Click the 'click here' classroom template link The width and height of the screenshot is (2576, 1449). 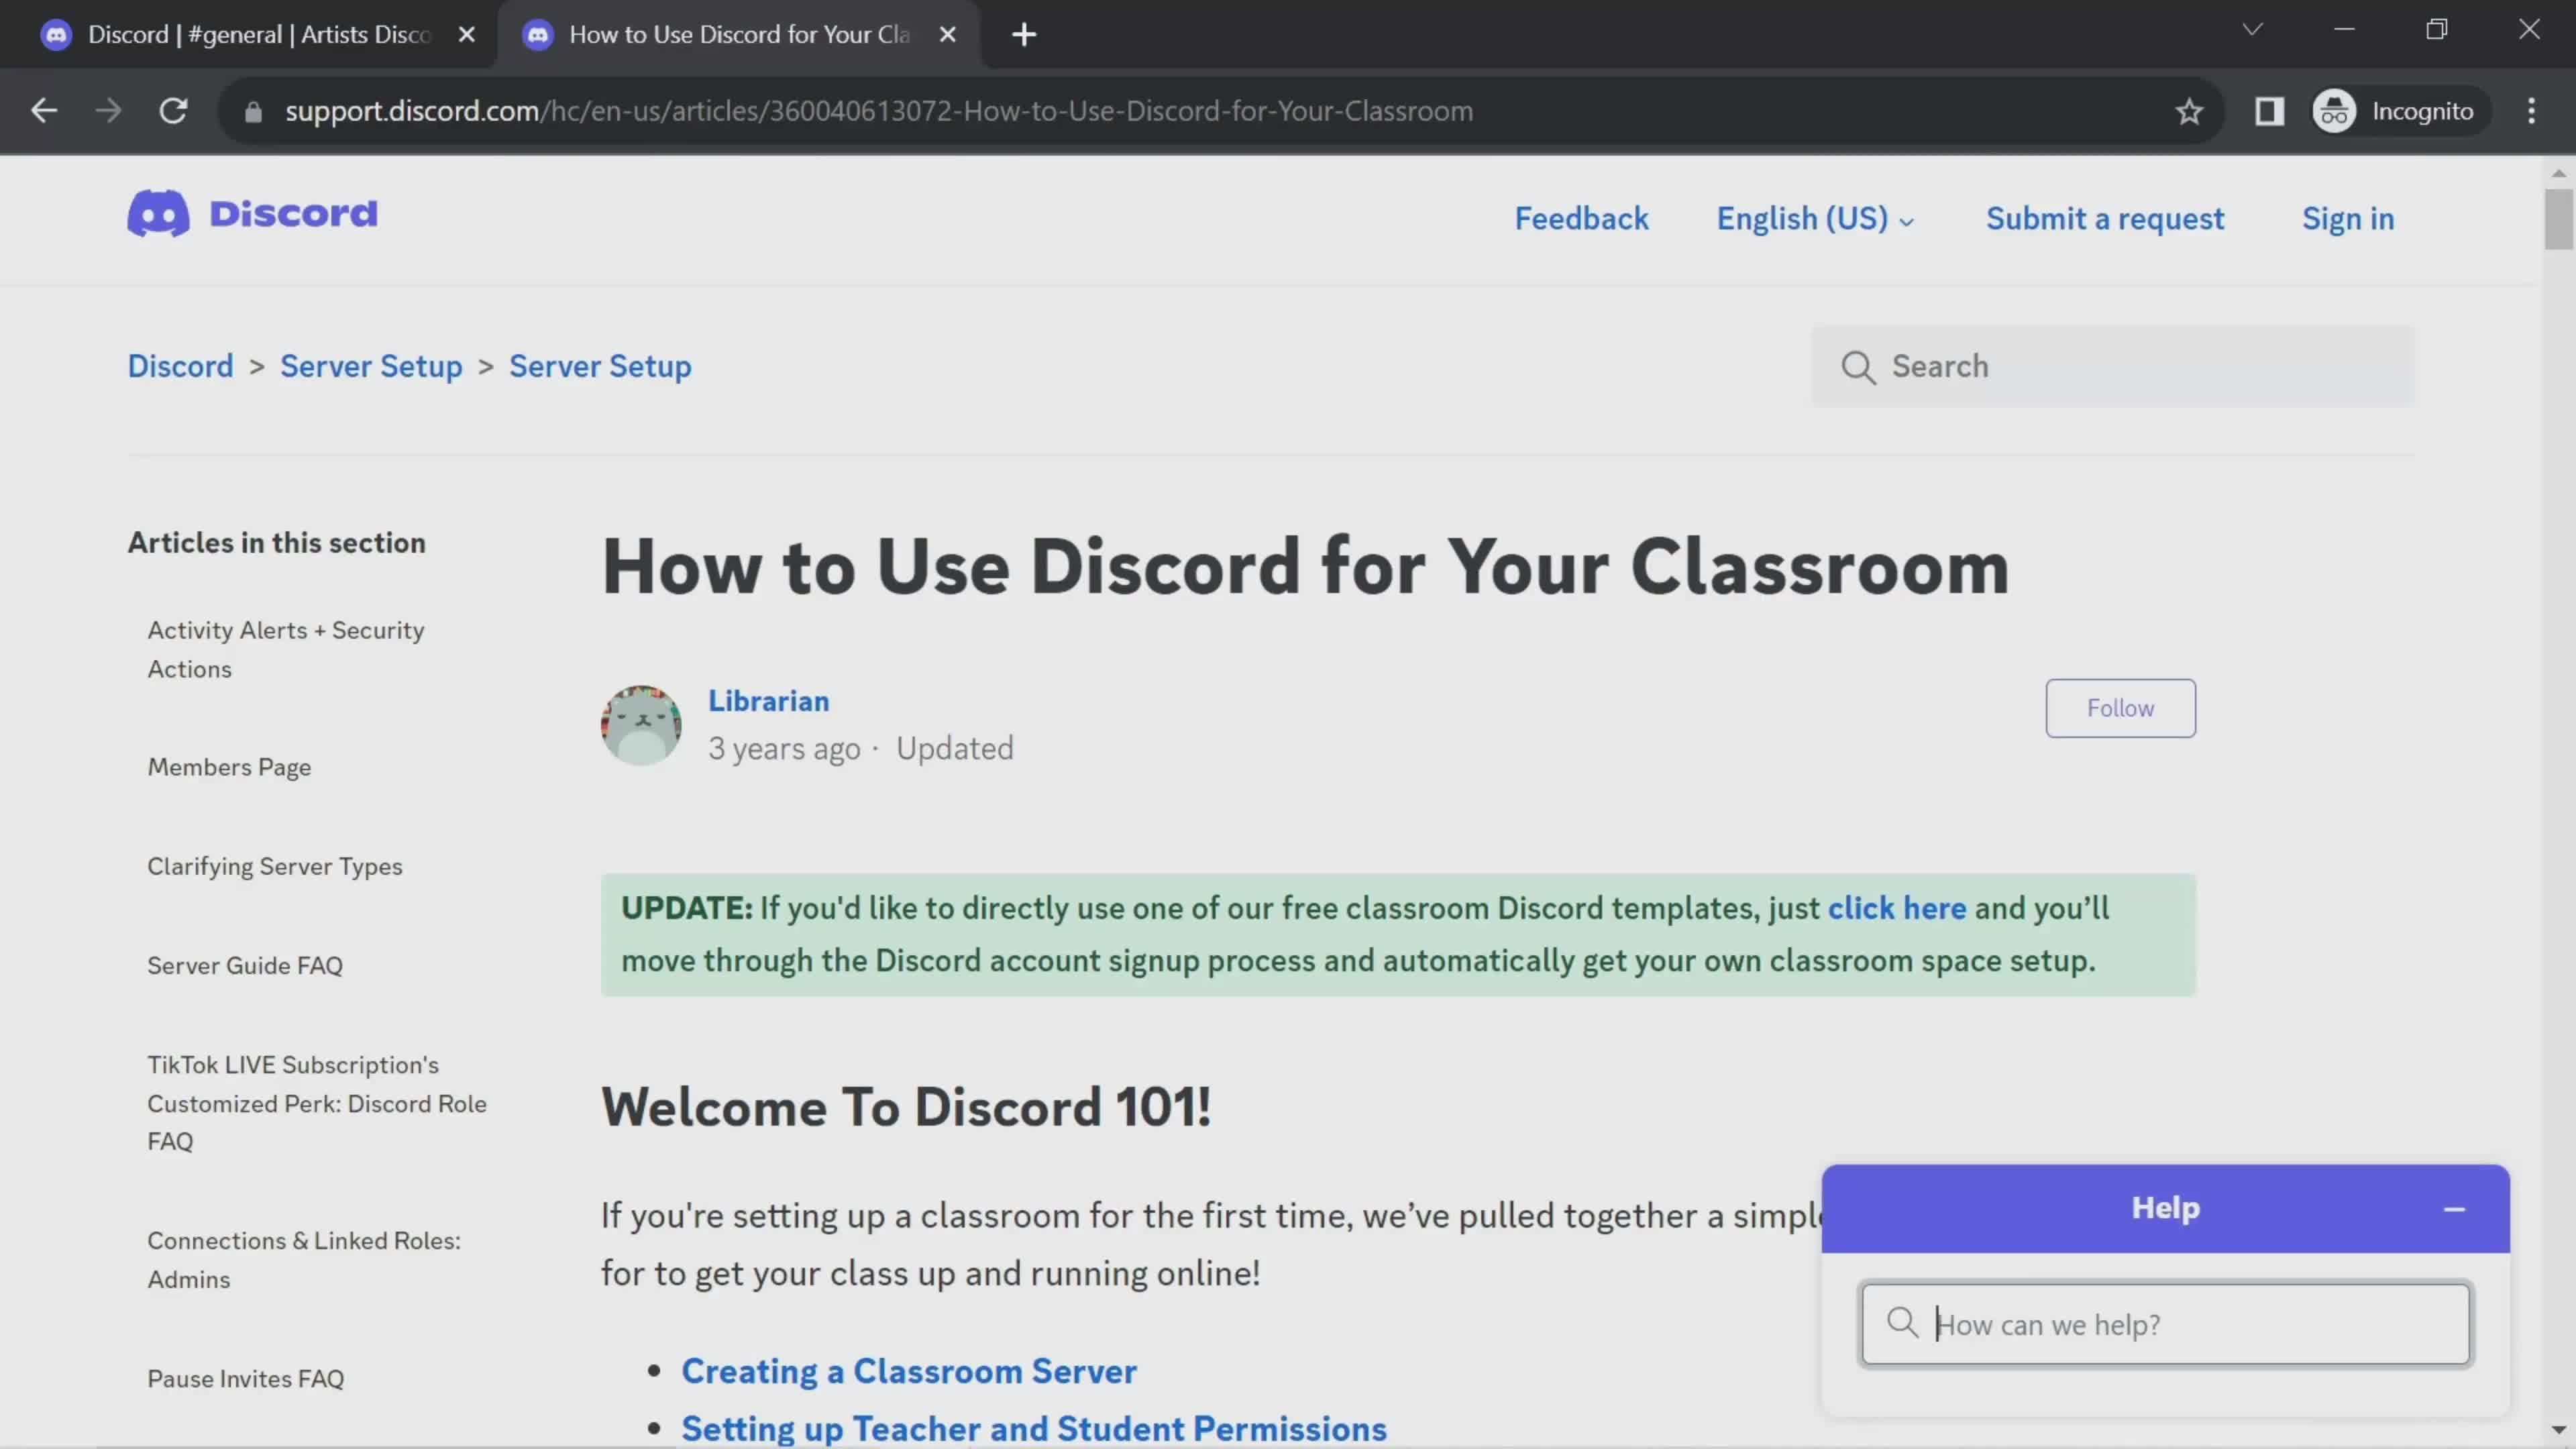(1896, 908)
